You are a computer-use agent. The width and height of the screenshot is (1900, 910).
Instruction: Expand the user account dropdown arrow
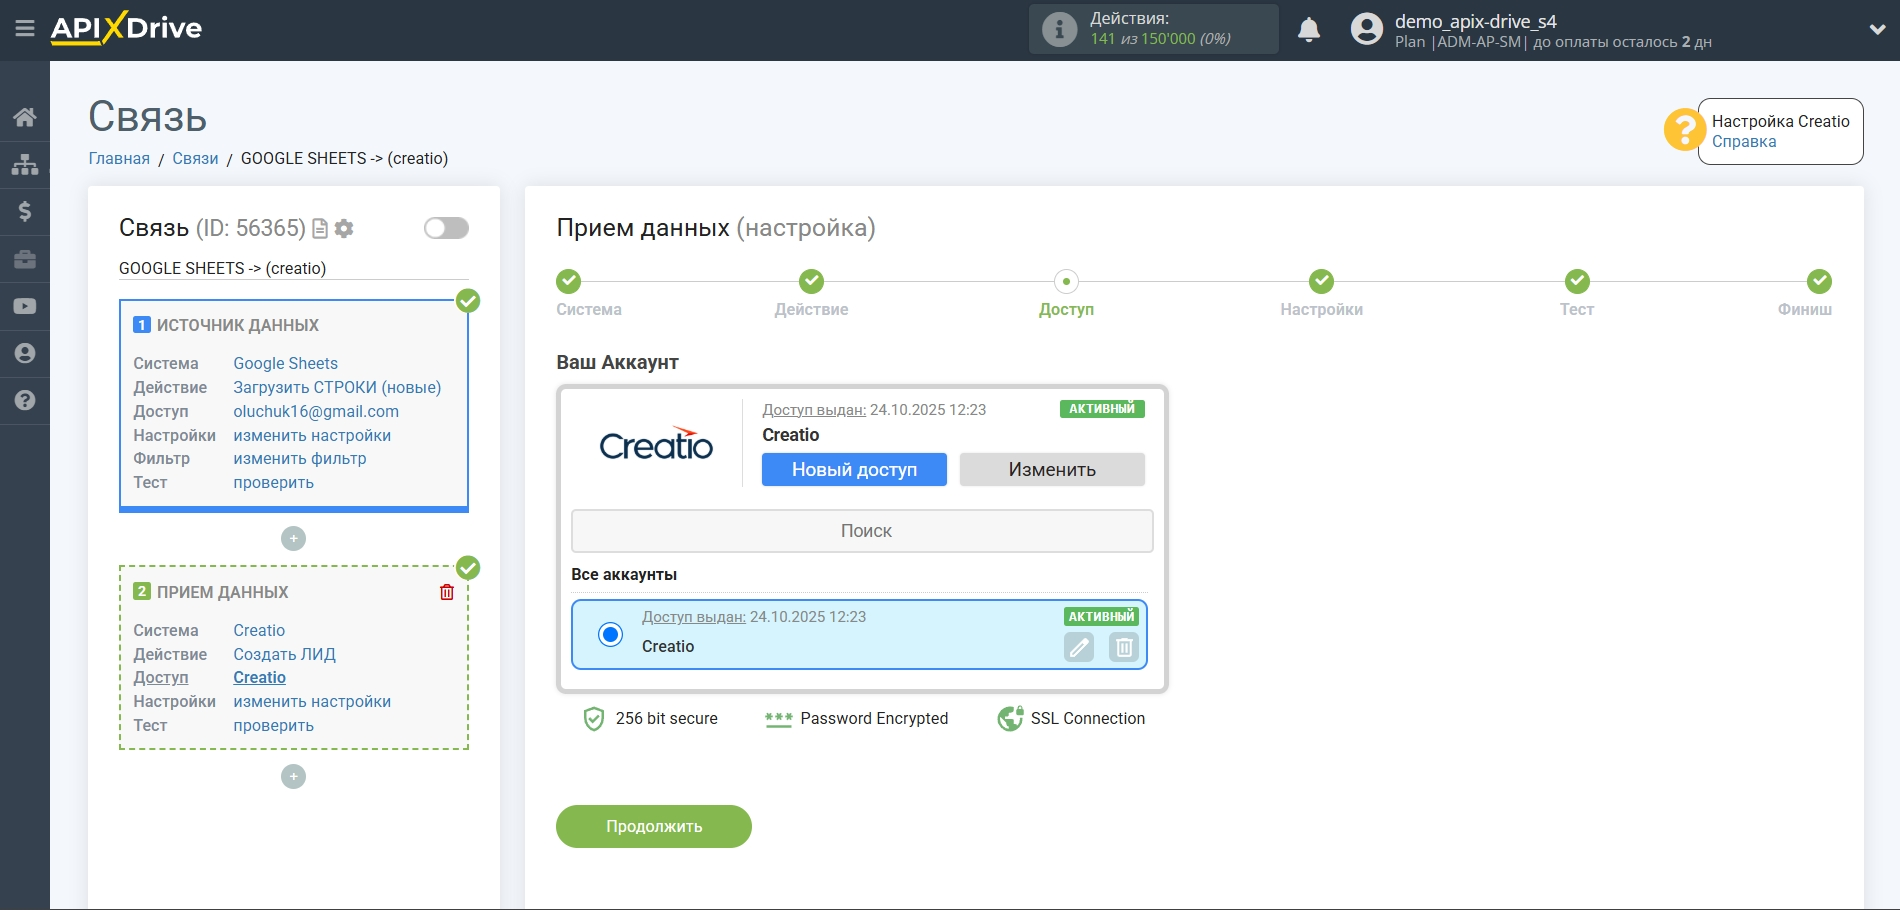(x=1877, y=30)
